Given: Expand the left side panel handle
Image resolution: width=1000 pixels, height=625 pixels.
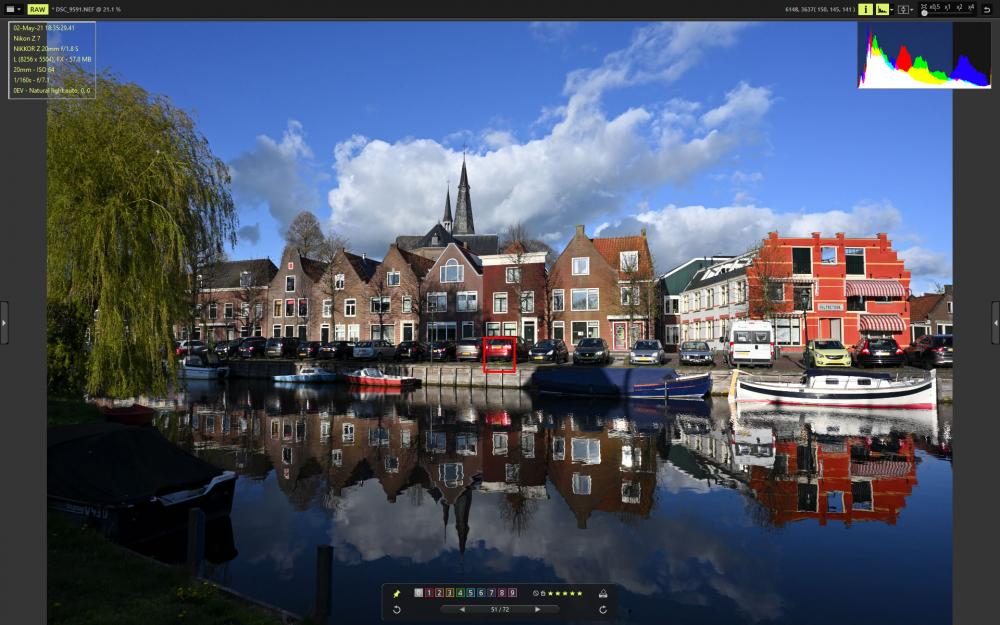Looking at the screenshot, I should point(4,323).
